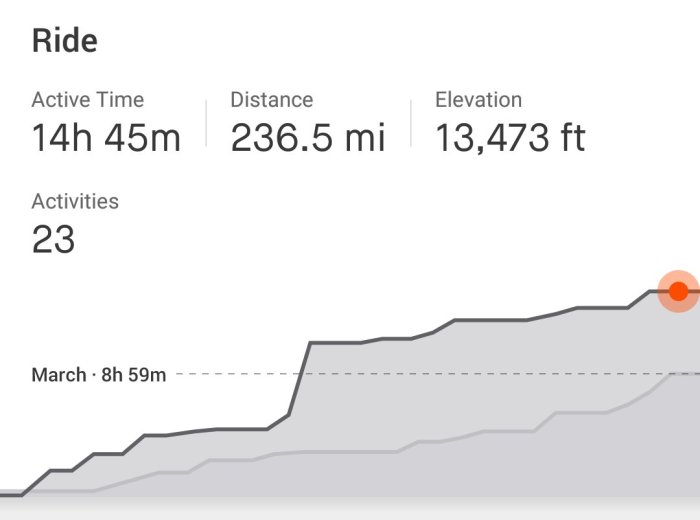700x520 pixels.
Task: Click the light gray strip below the chart
Action: pyautogui.click(x=350, y=510)
